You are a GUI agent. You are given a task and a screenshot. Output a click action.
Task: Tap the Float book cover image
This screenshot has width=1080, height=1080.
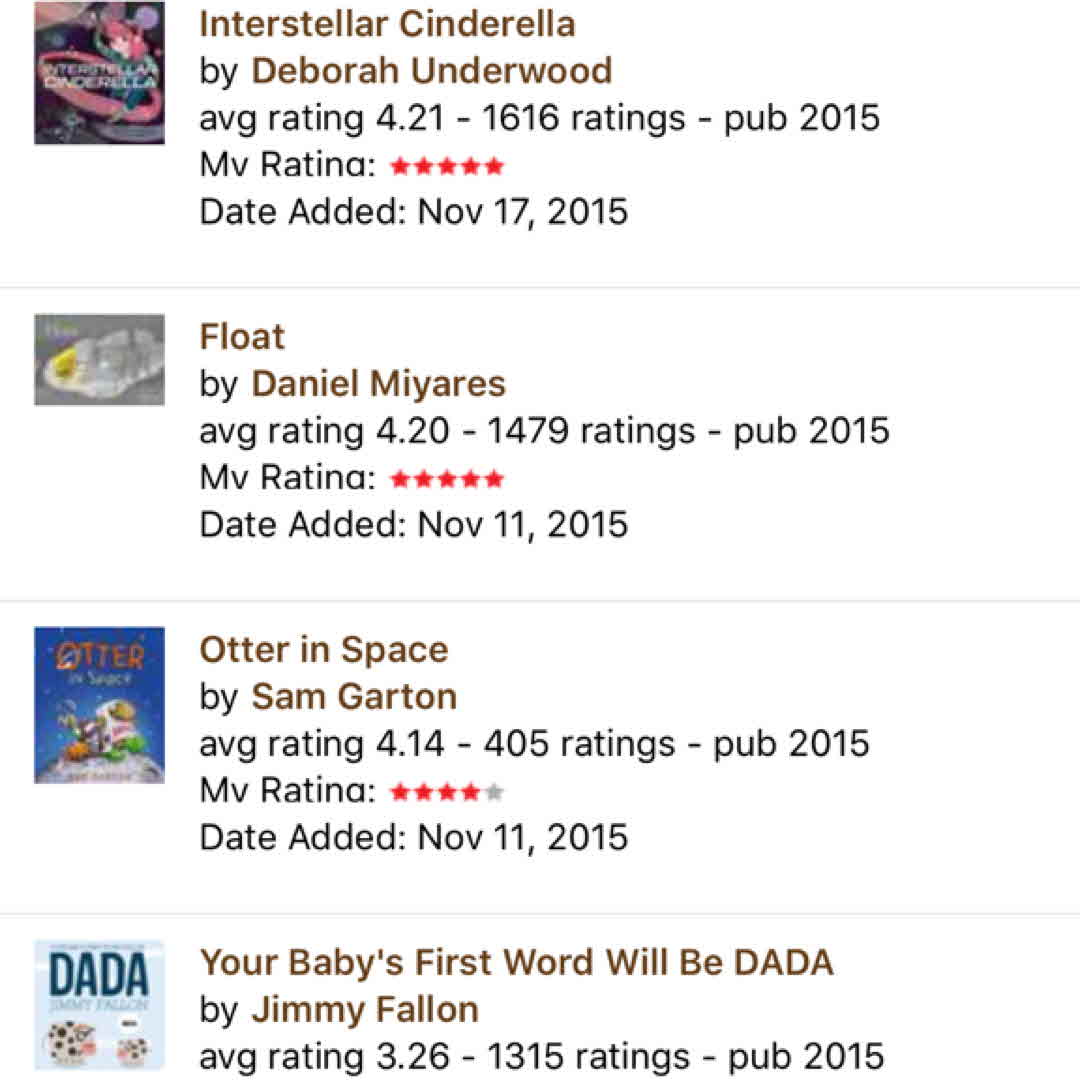tap(99, 360)
